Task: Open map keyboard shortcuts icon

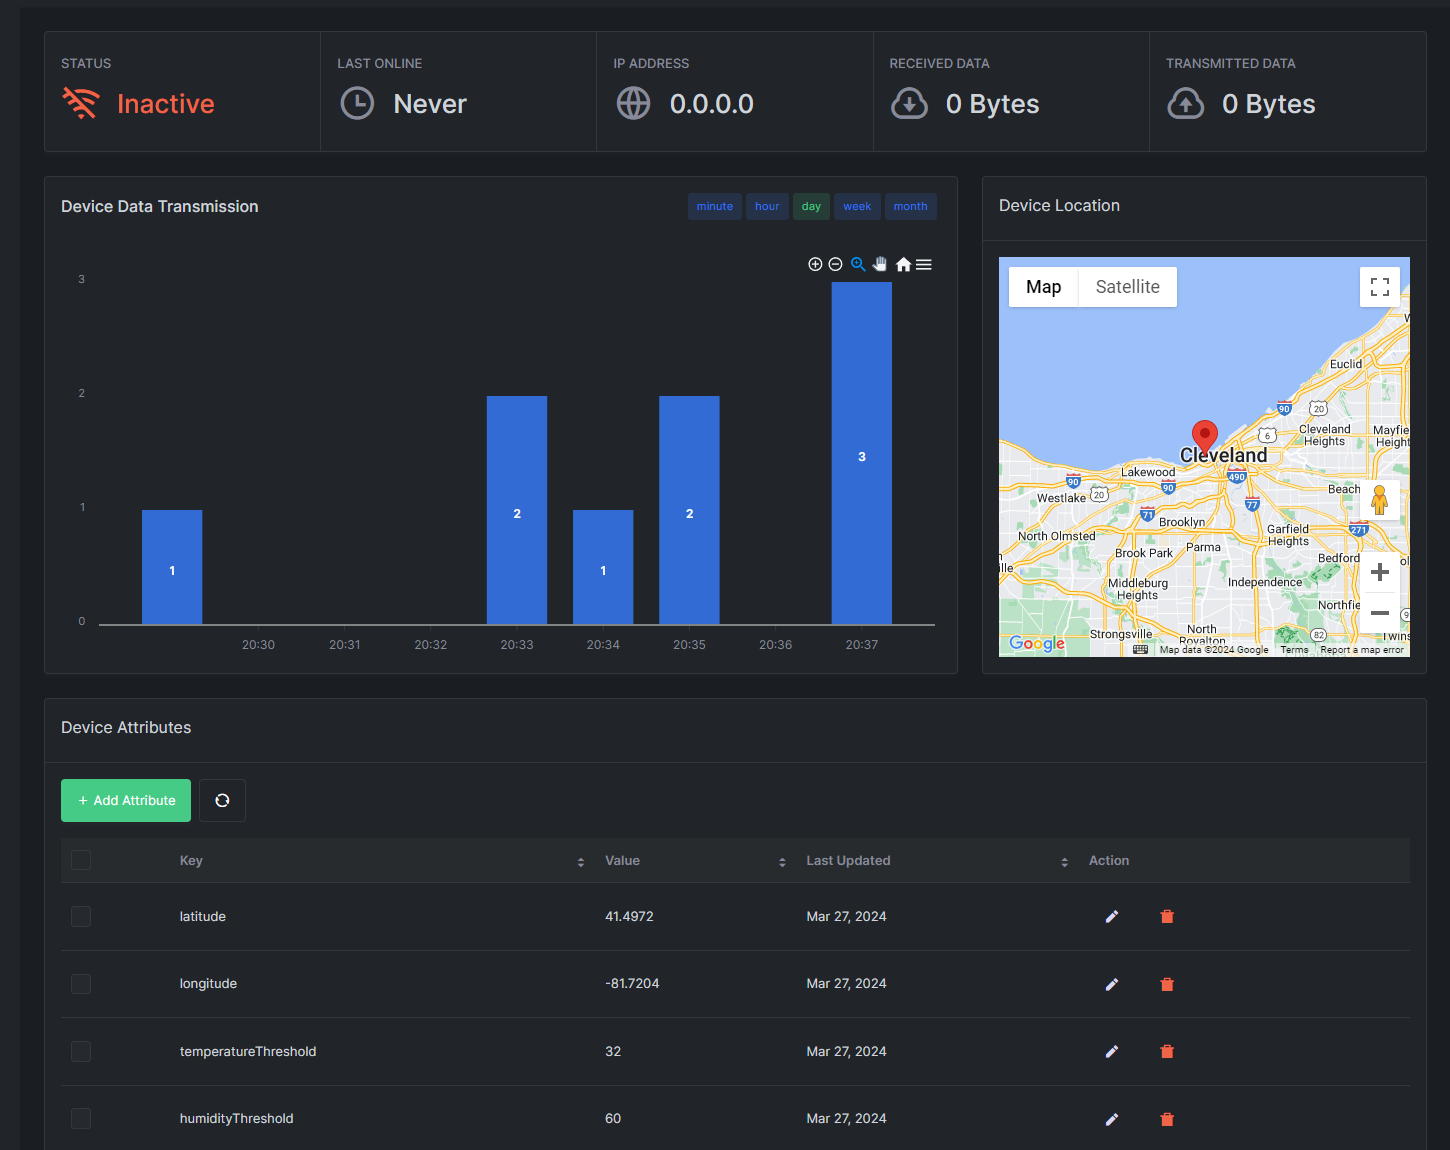Action: [1140, 650]
